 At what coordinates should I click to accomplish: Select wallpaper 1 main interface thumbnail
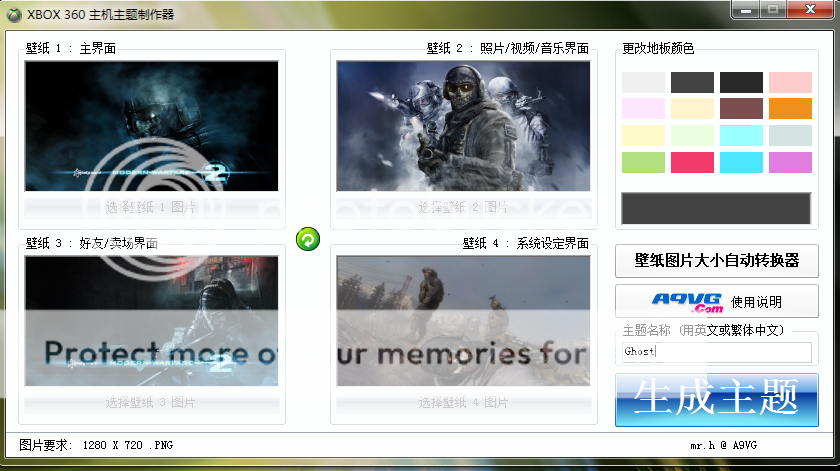(151, 126)
